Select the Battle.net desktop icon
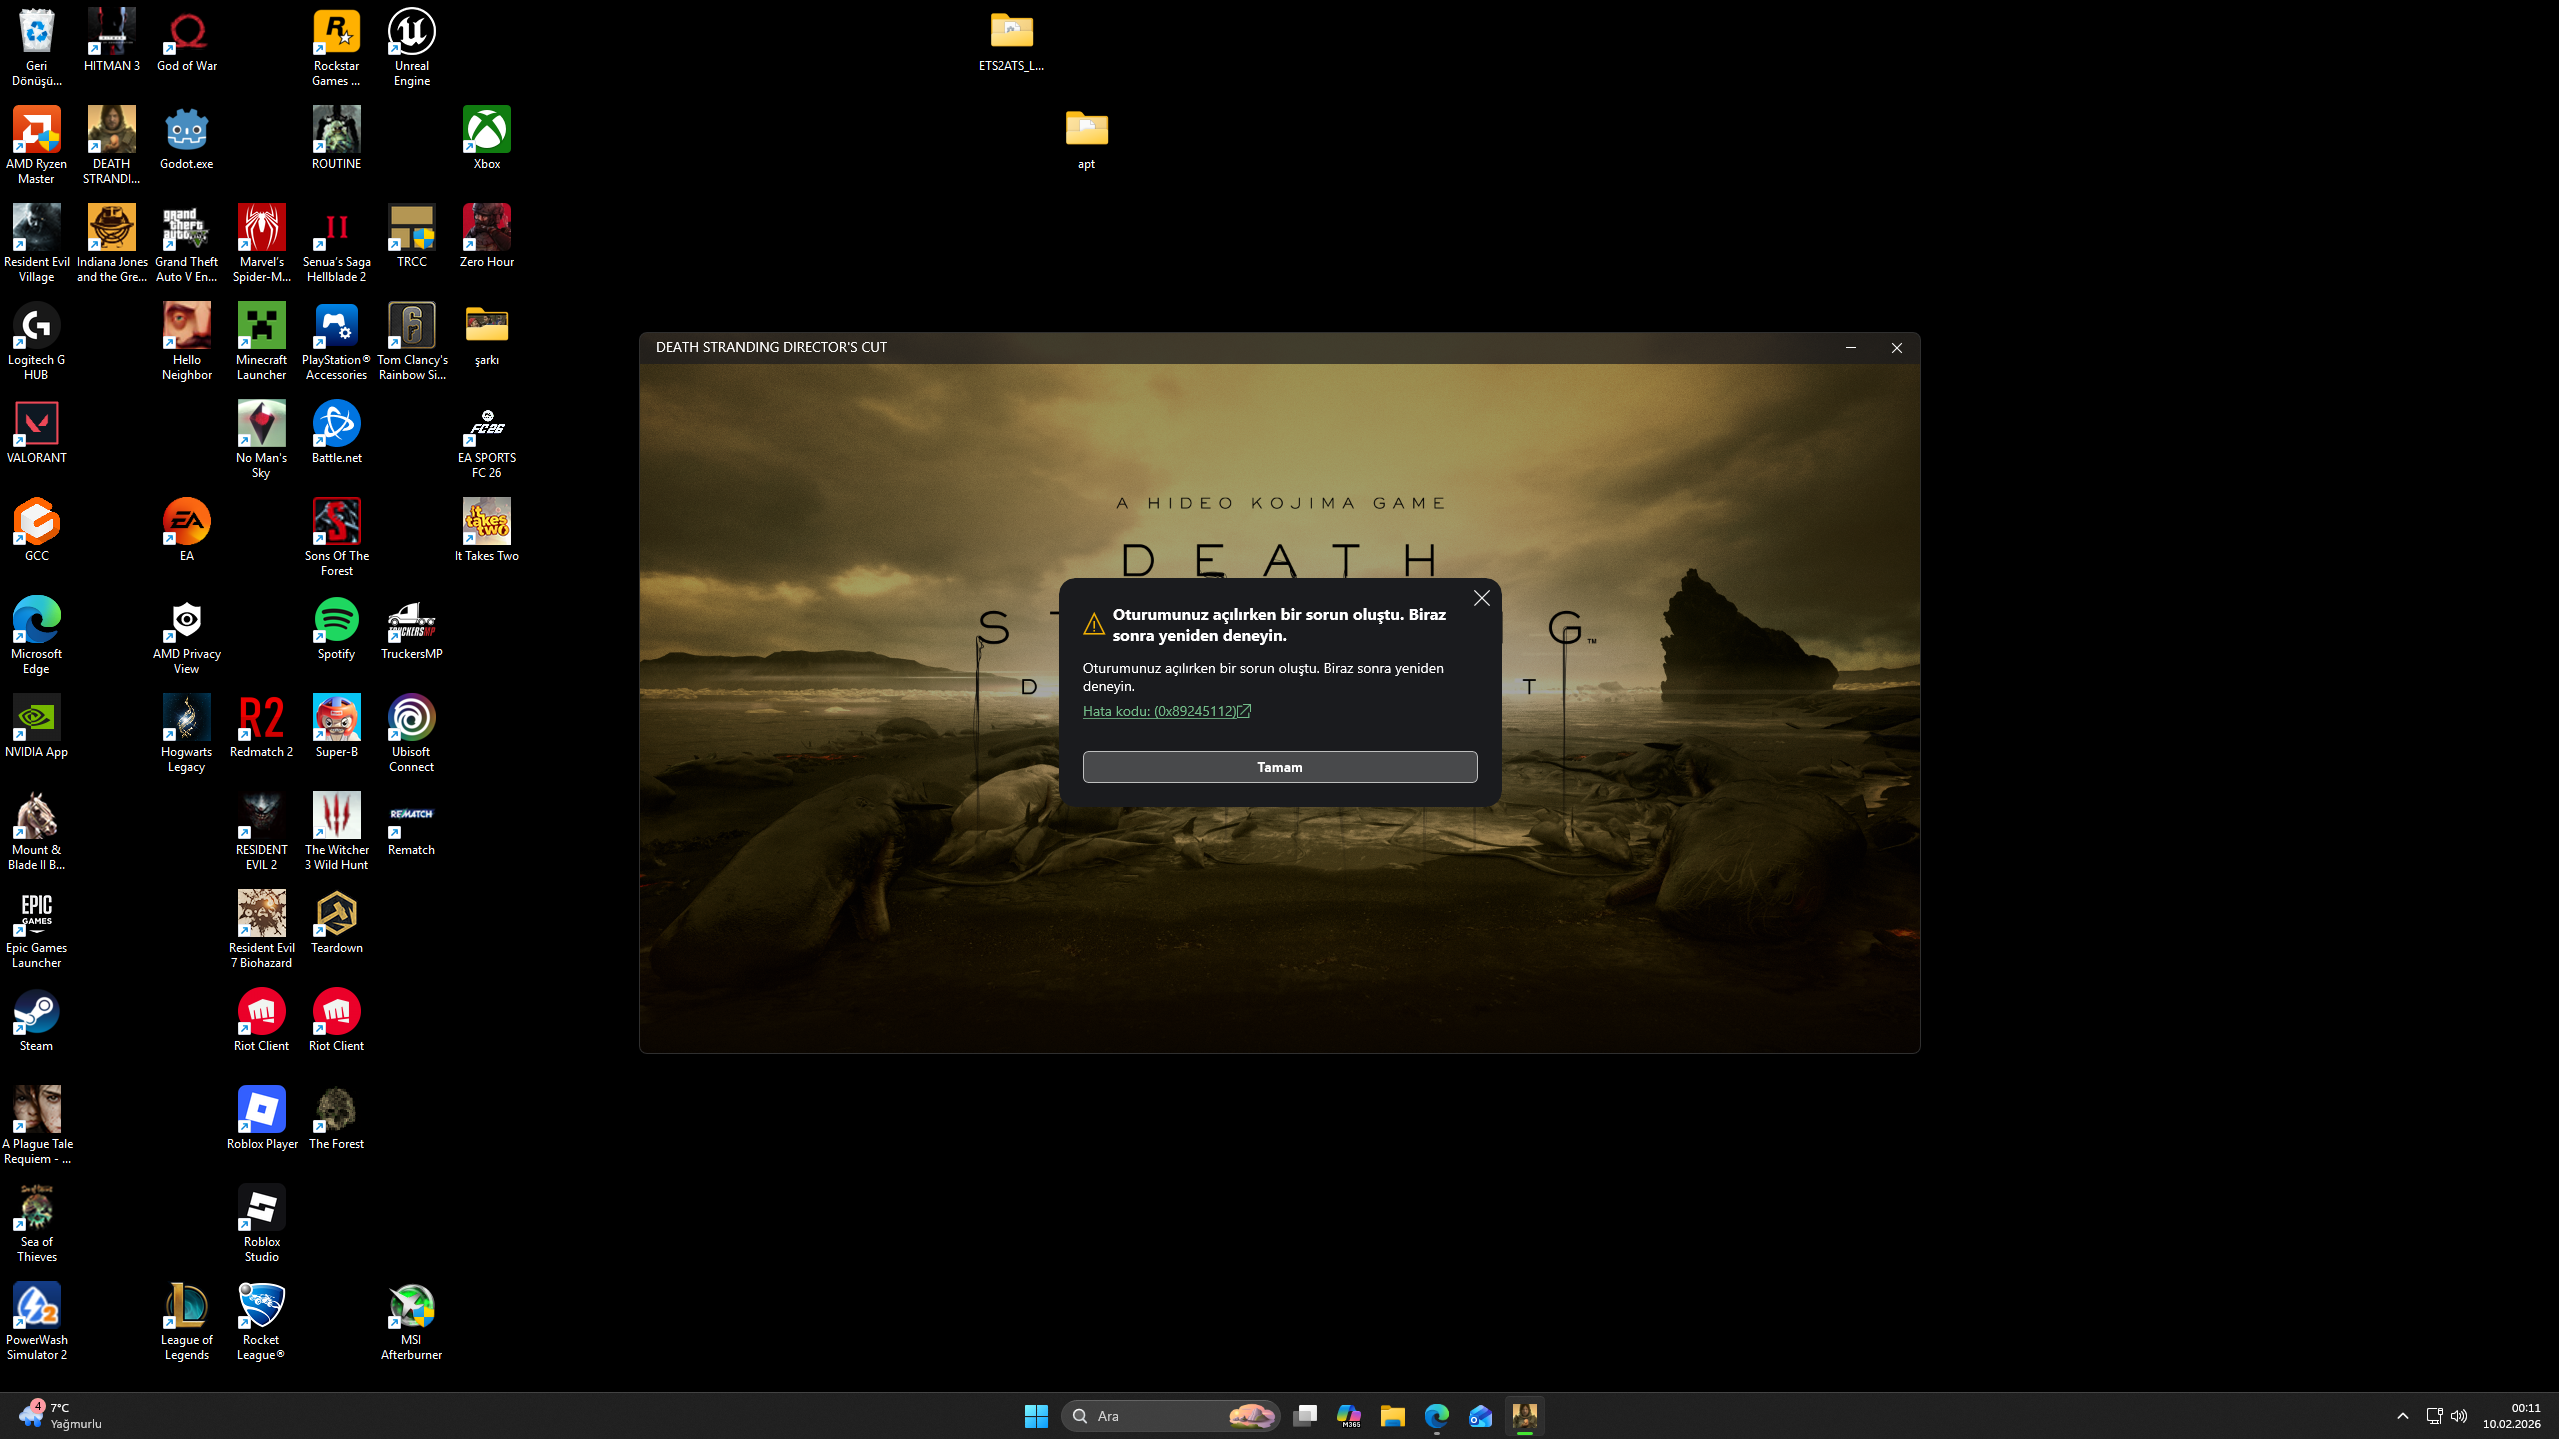Screen dimensions: 2559x1439 pos(337,433)
